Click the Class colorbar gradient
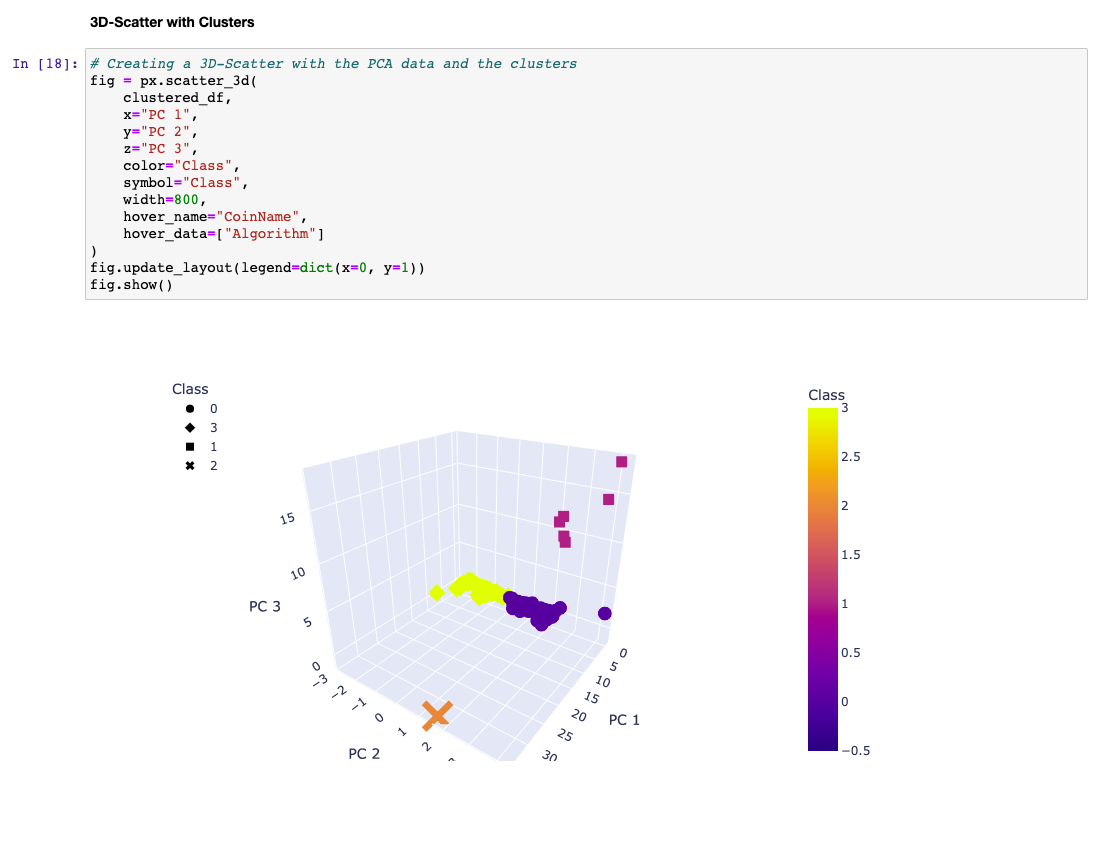Image resolution: width=1097 pixels, height=849 pixels. [823, 579]
